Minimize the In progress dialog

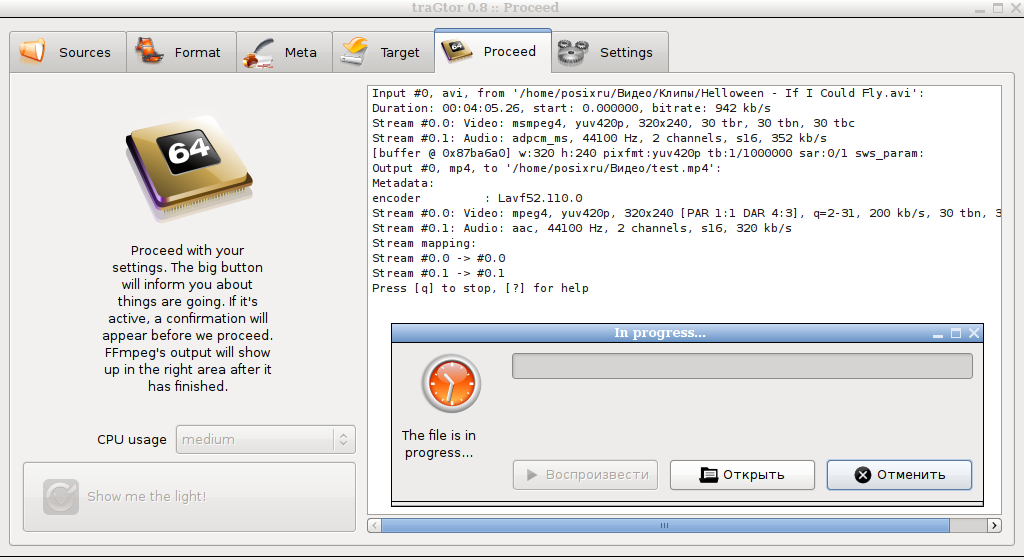click(x=938, y=334)
